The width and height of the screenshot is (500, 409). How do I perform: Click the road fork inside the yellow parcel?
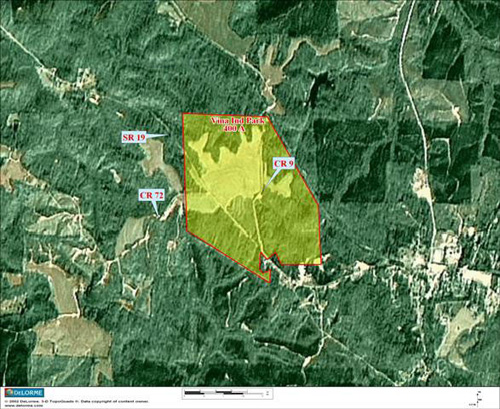256,197
